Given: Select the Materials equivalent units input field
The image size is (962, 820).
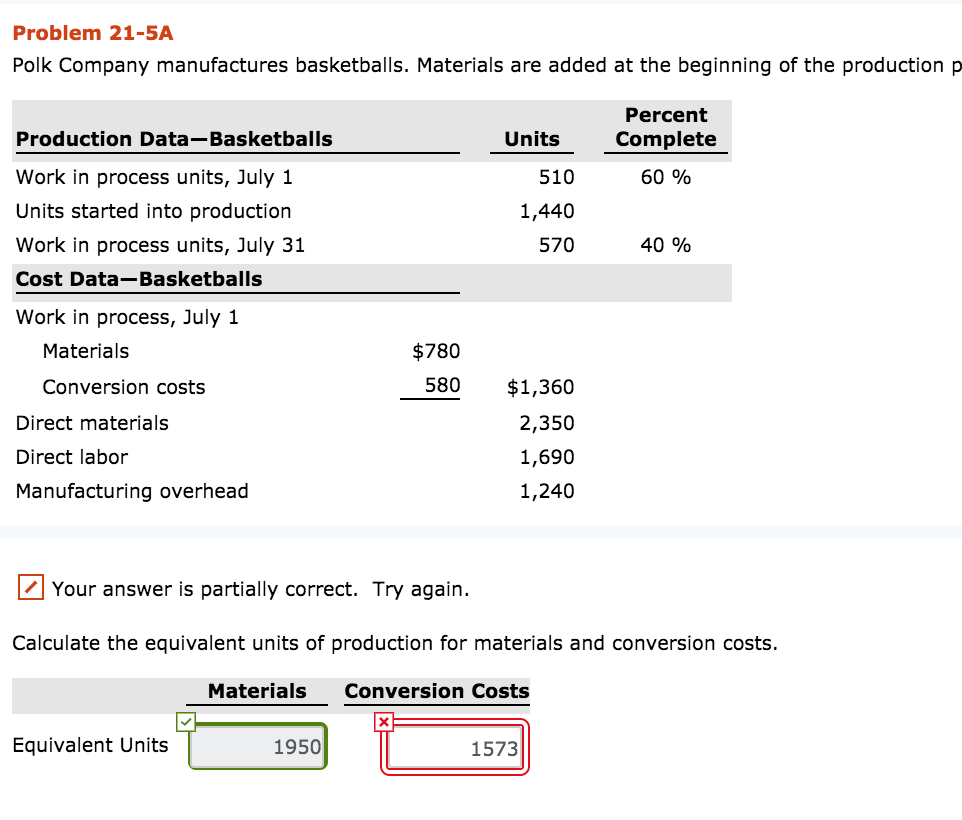Looking at the screenshot, I should click(x=257, y=746).
